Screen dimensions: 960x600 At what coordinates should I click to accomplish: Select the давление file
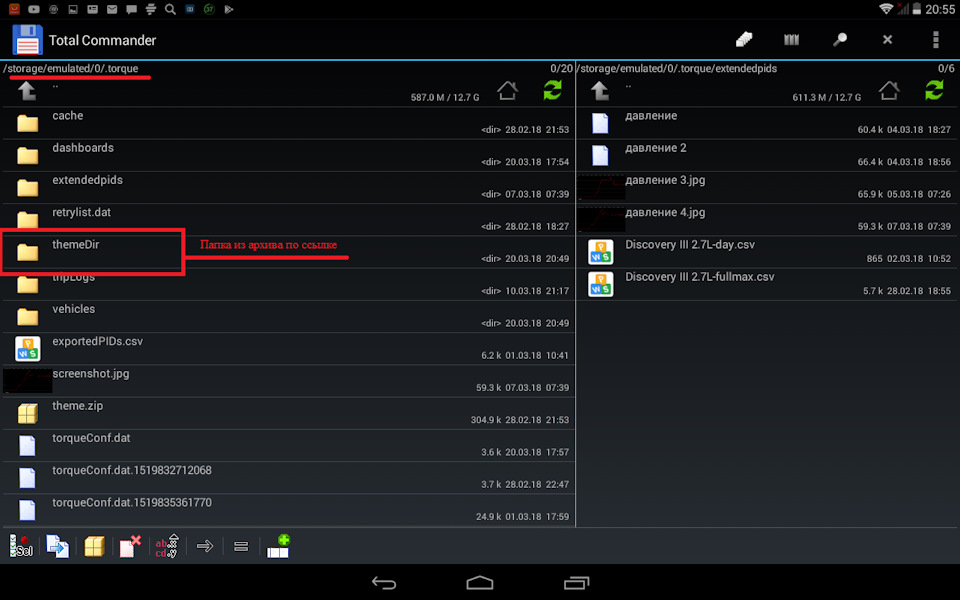pos(768,123)
